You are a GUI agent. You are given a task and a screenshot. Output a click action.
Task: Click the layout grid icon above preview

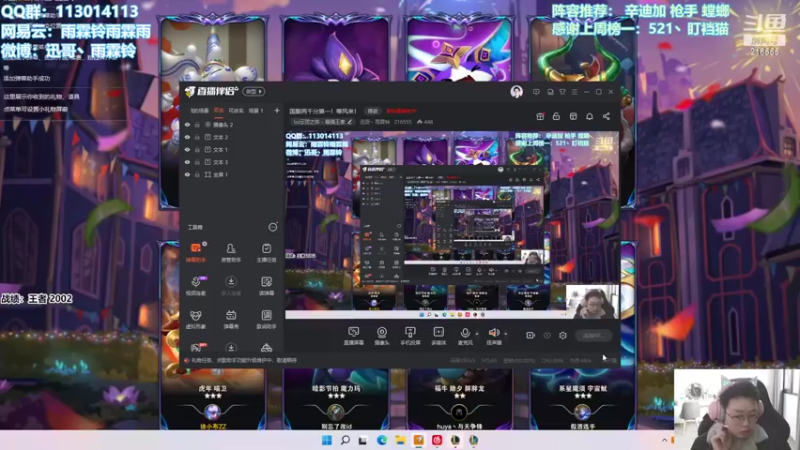point(573,116)
